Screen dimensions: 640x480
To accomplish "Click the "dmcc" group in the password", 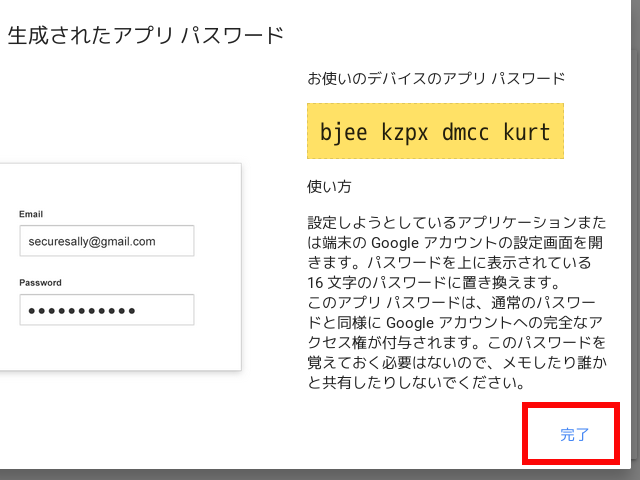I will coord(465,133).
